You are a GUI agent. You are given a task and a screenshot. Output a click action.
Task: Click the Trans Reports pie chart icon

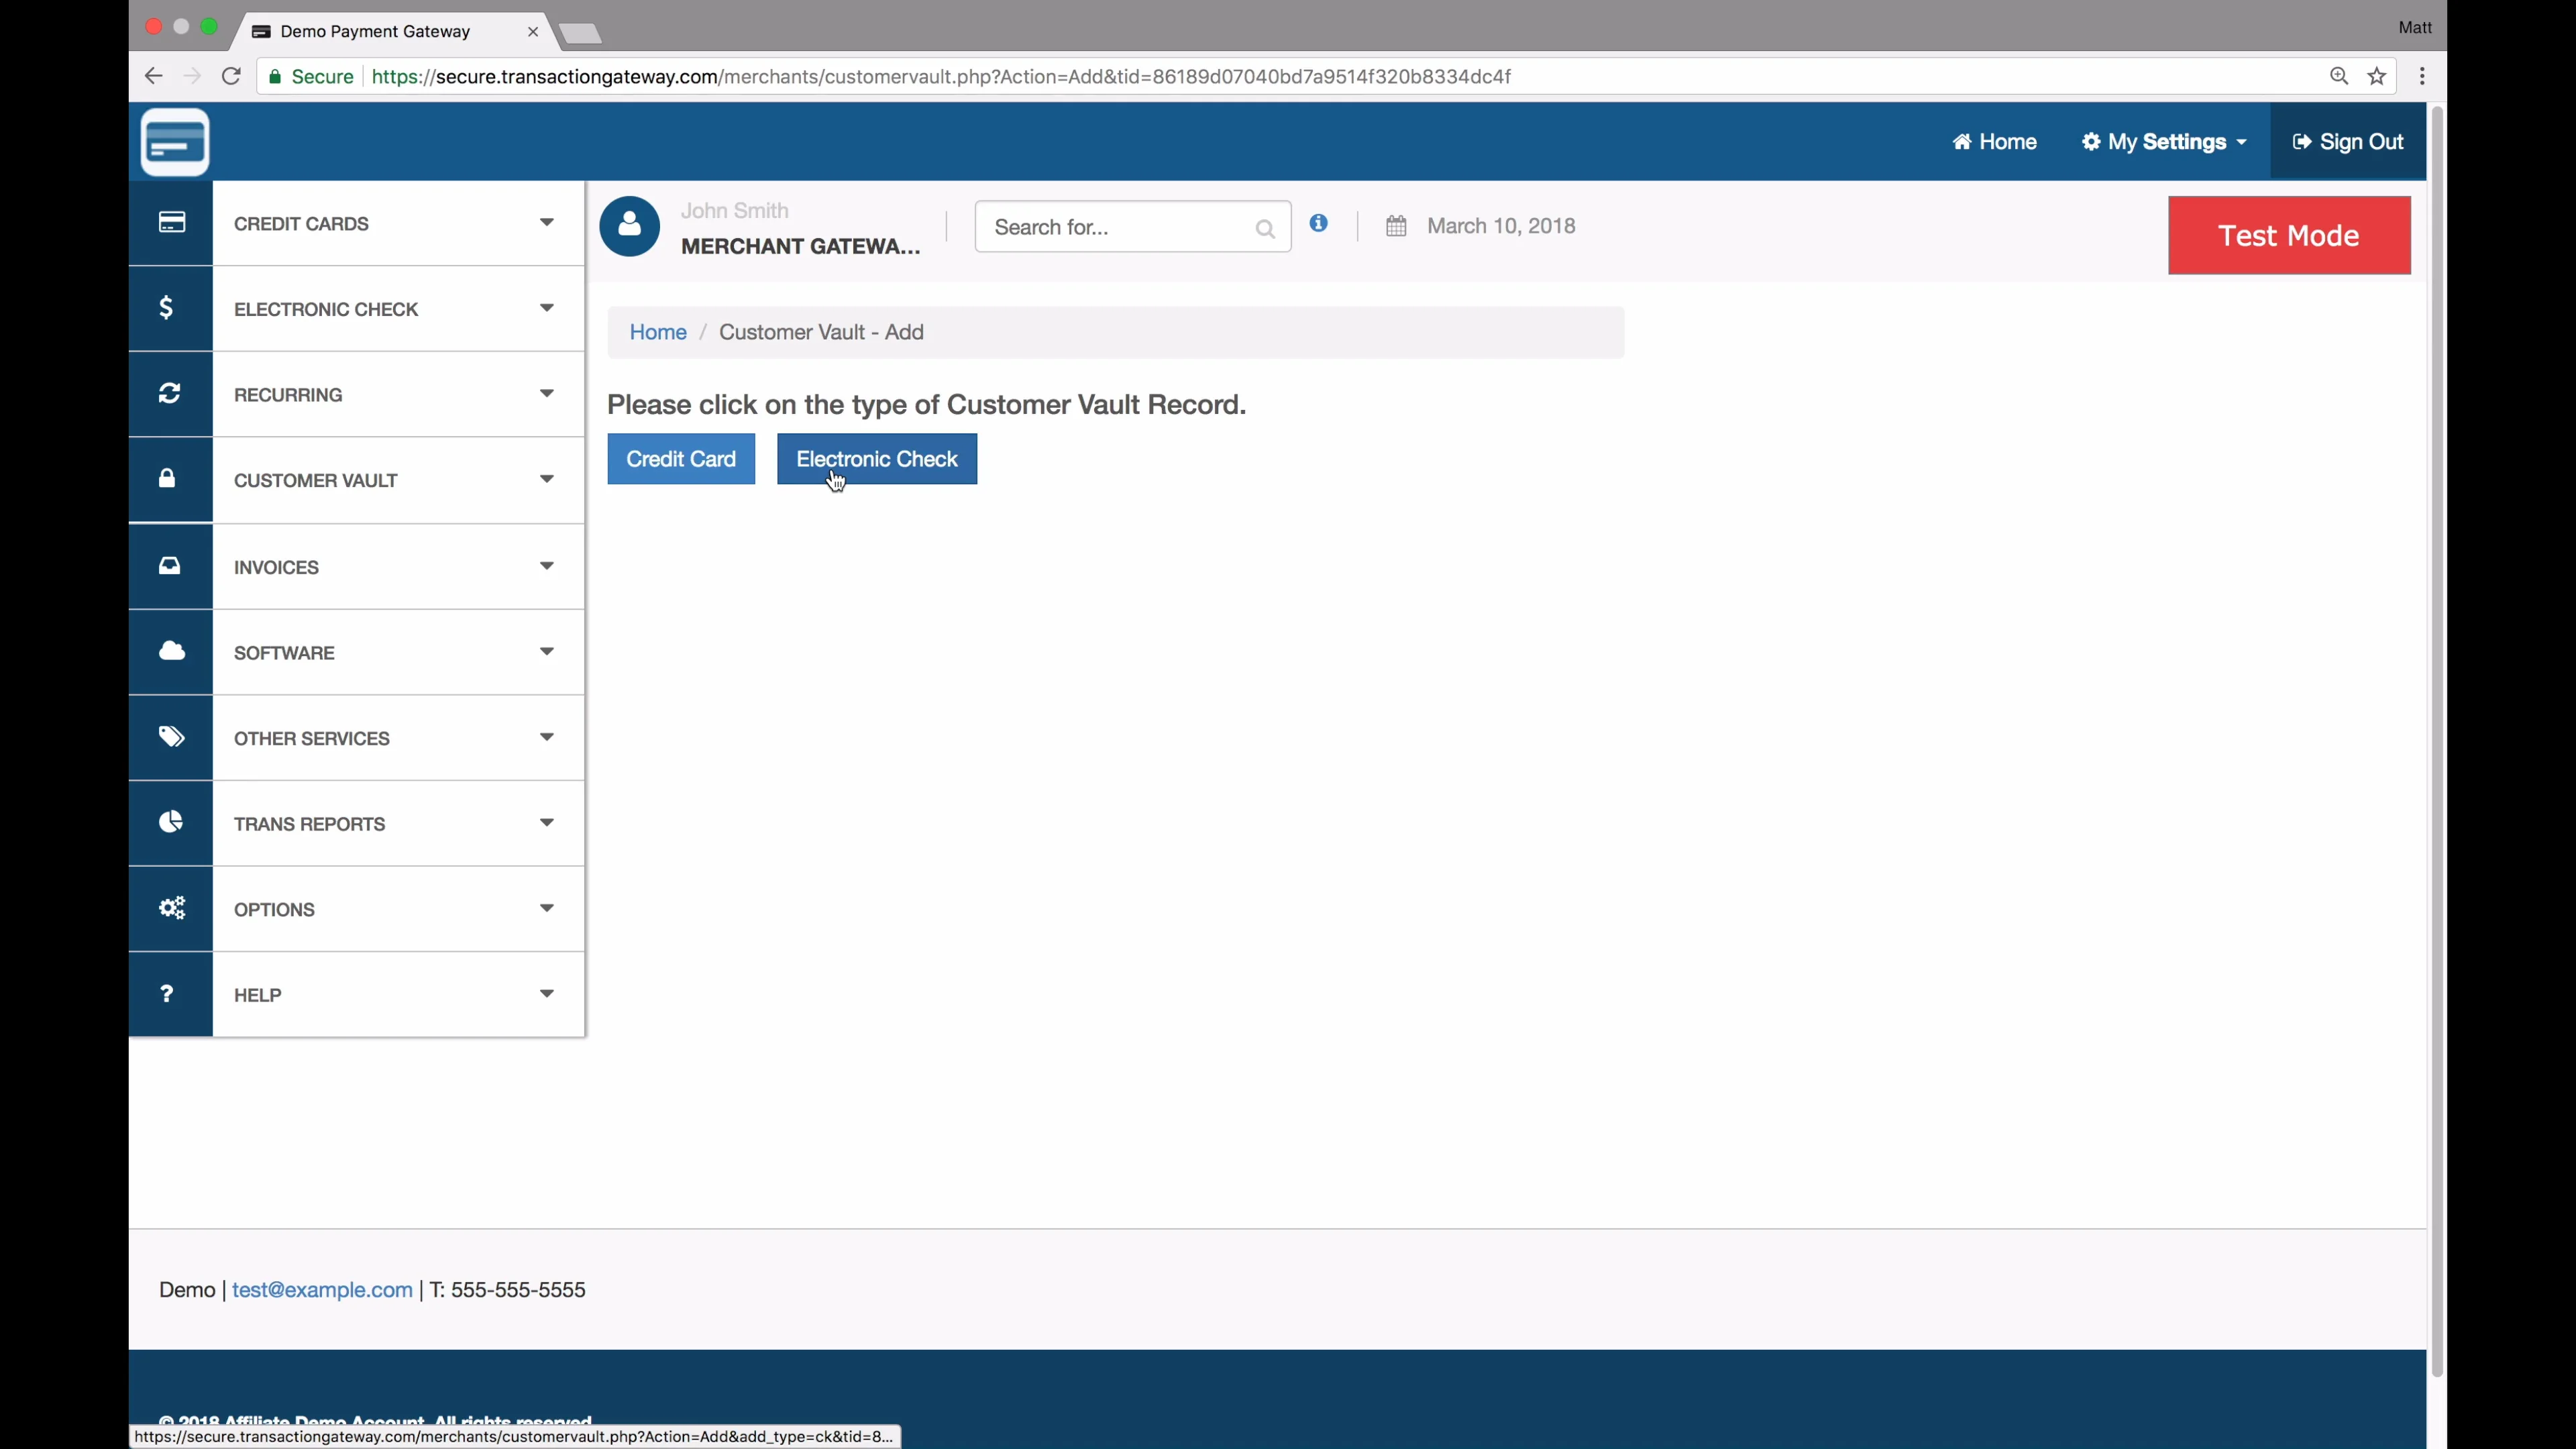click(x=171, y=822)
